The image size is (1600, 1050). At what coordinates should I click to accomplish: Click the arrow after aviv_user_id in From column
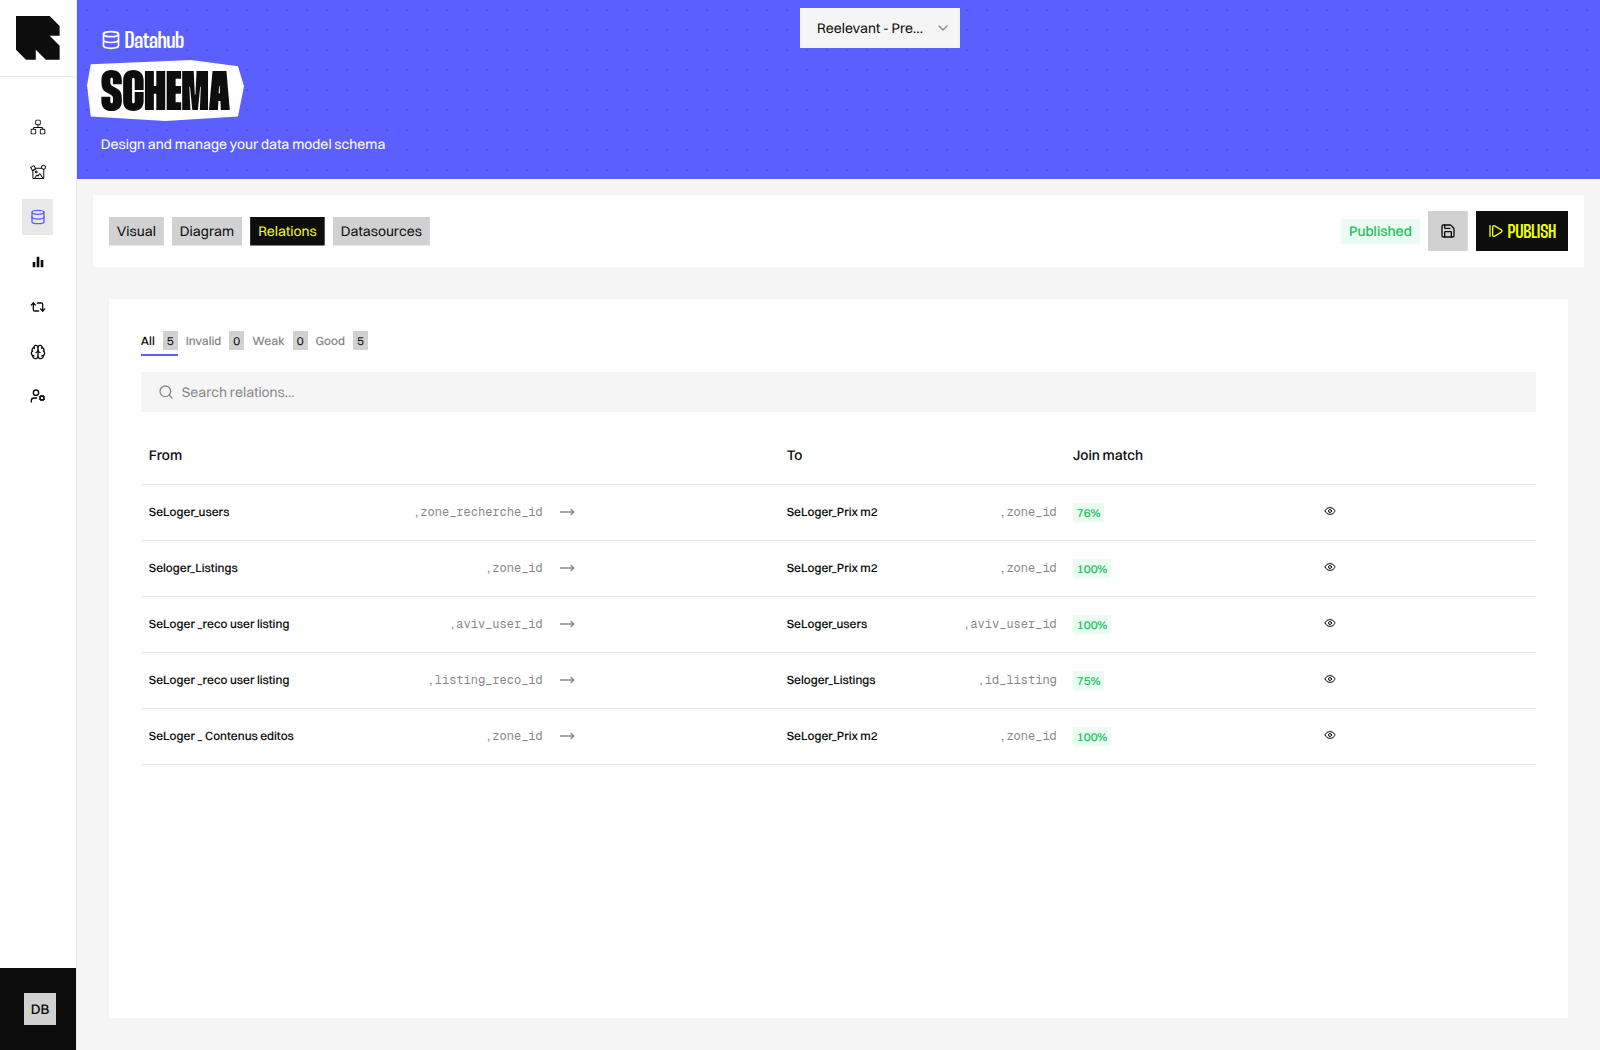[x=567, y=624]
